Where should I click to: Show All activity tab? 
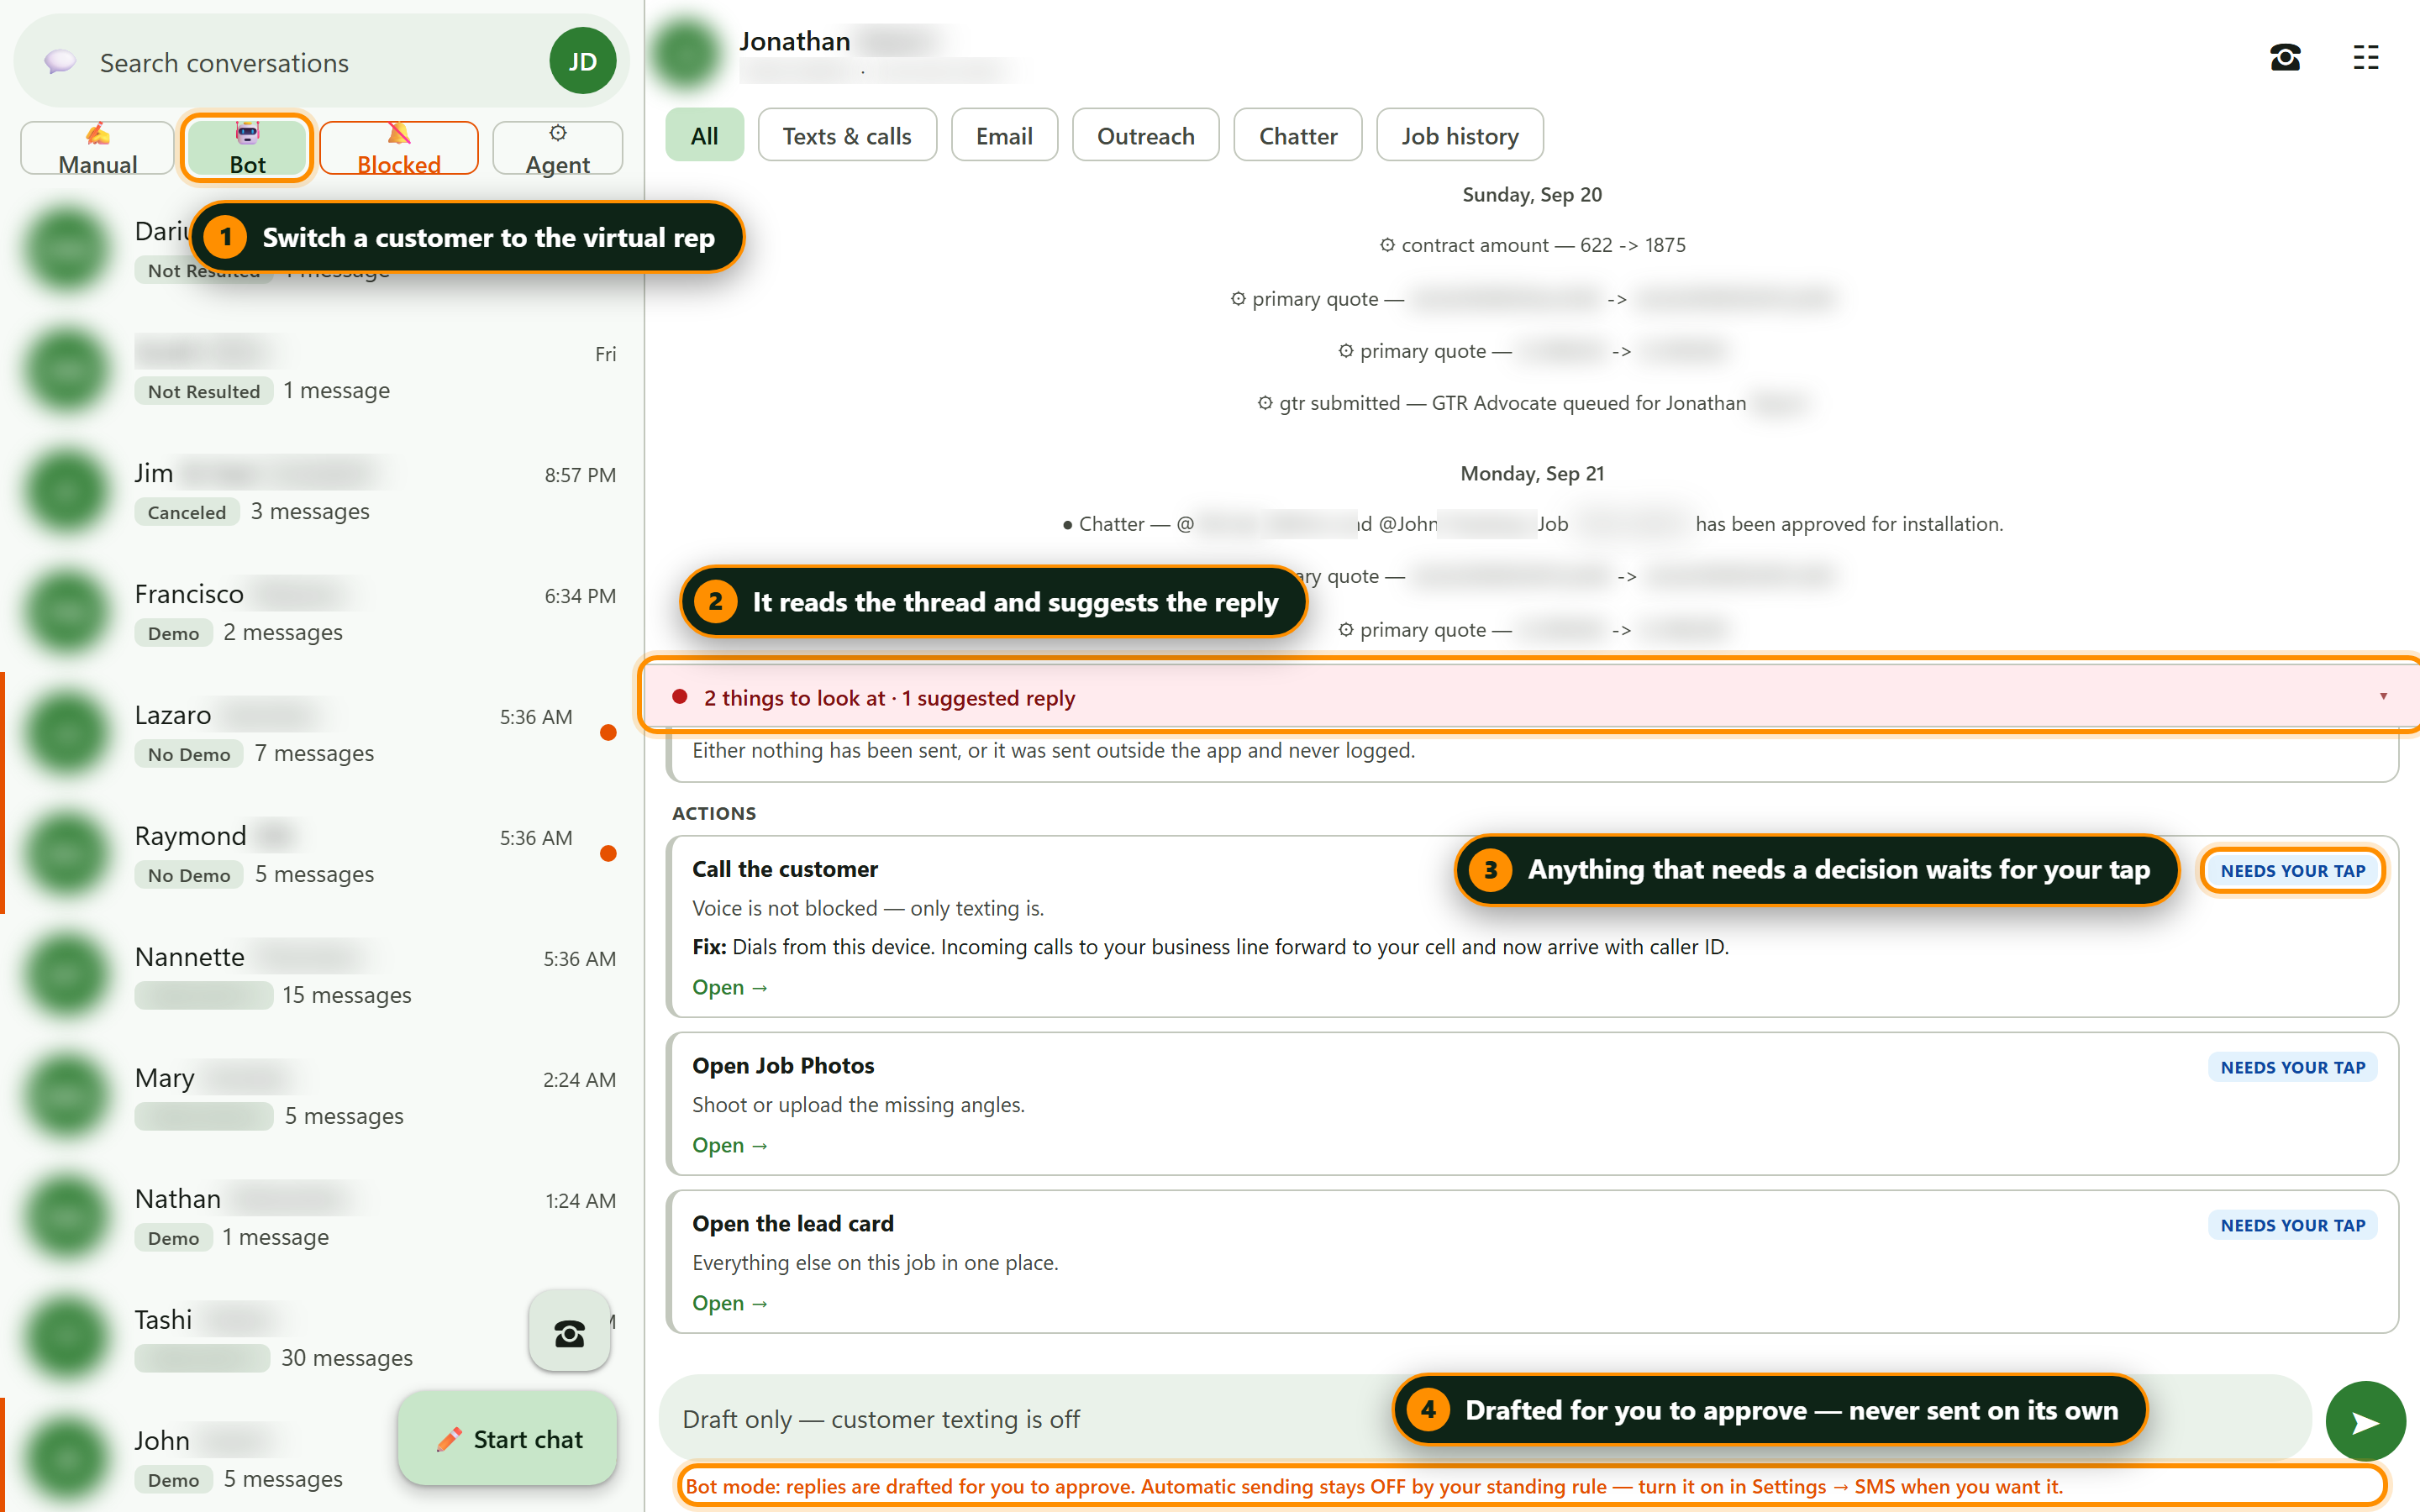(704, 135)
